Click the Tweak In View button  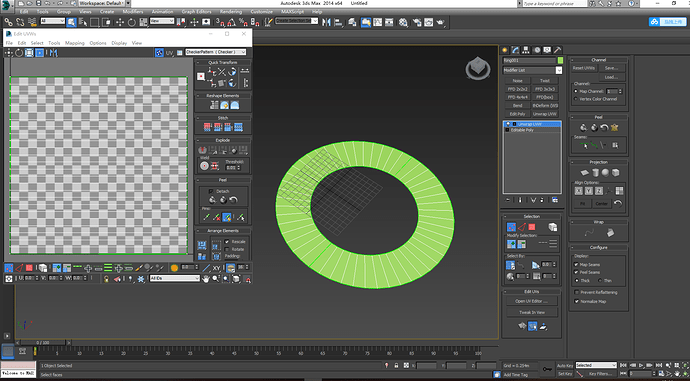[x=532, y=312]
